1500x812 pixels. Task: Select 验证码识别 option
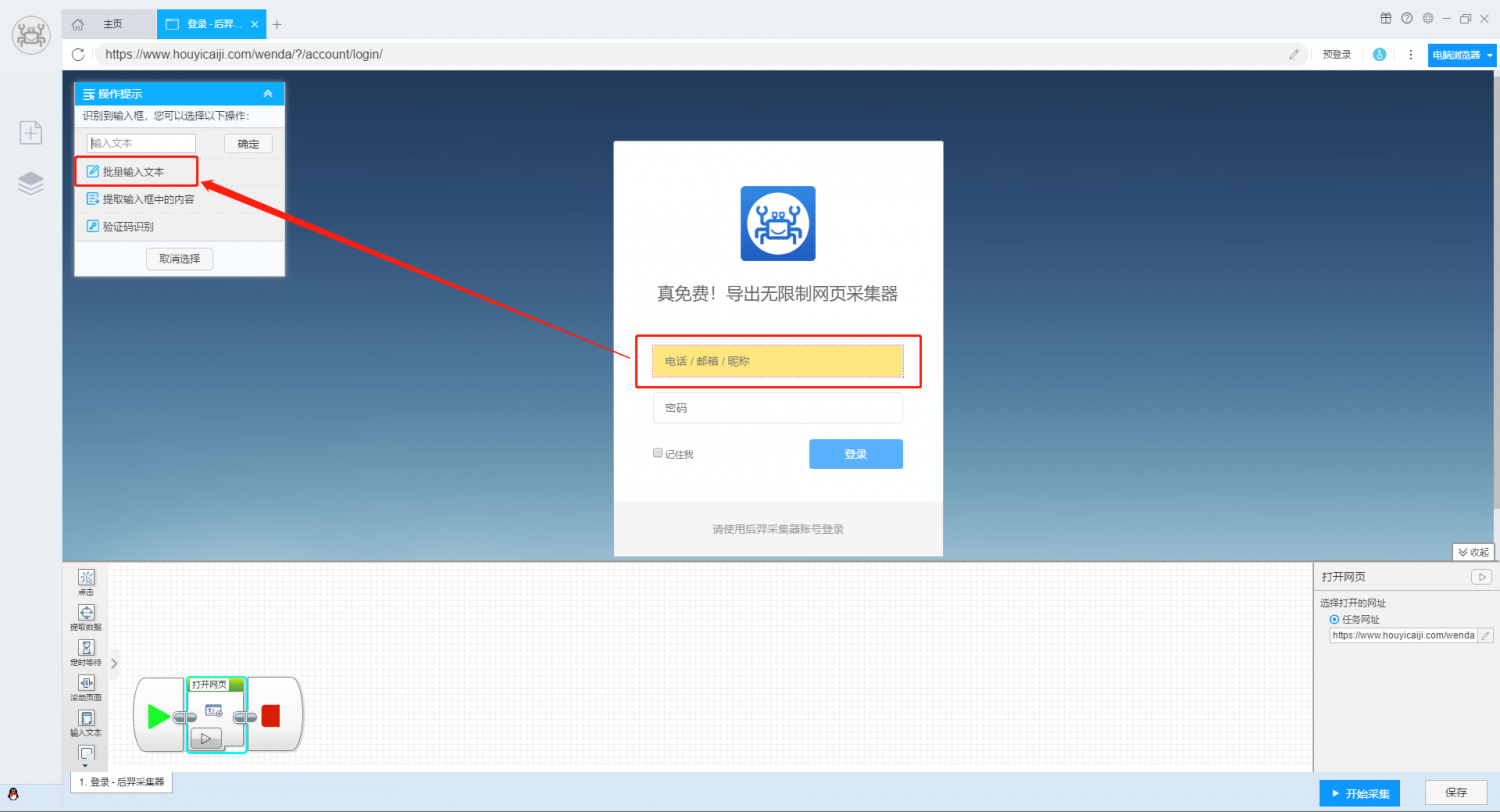pos(120,226)
